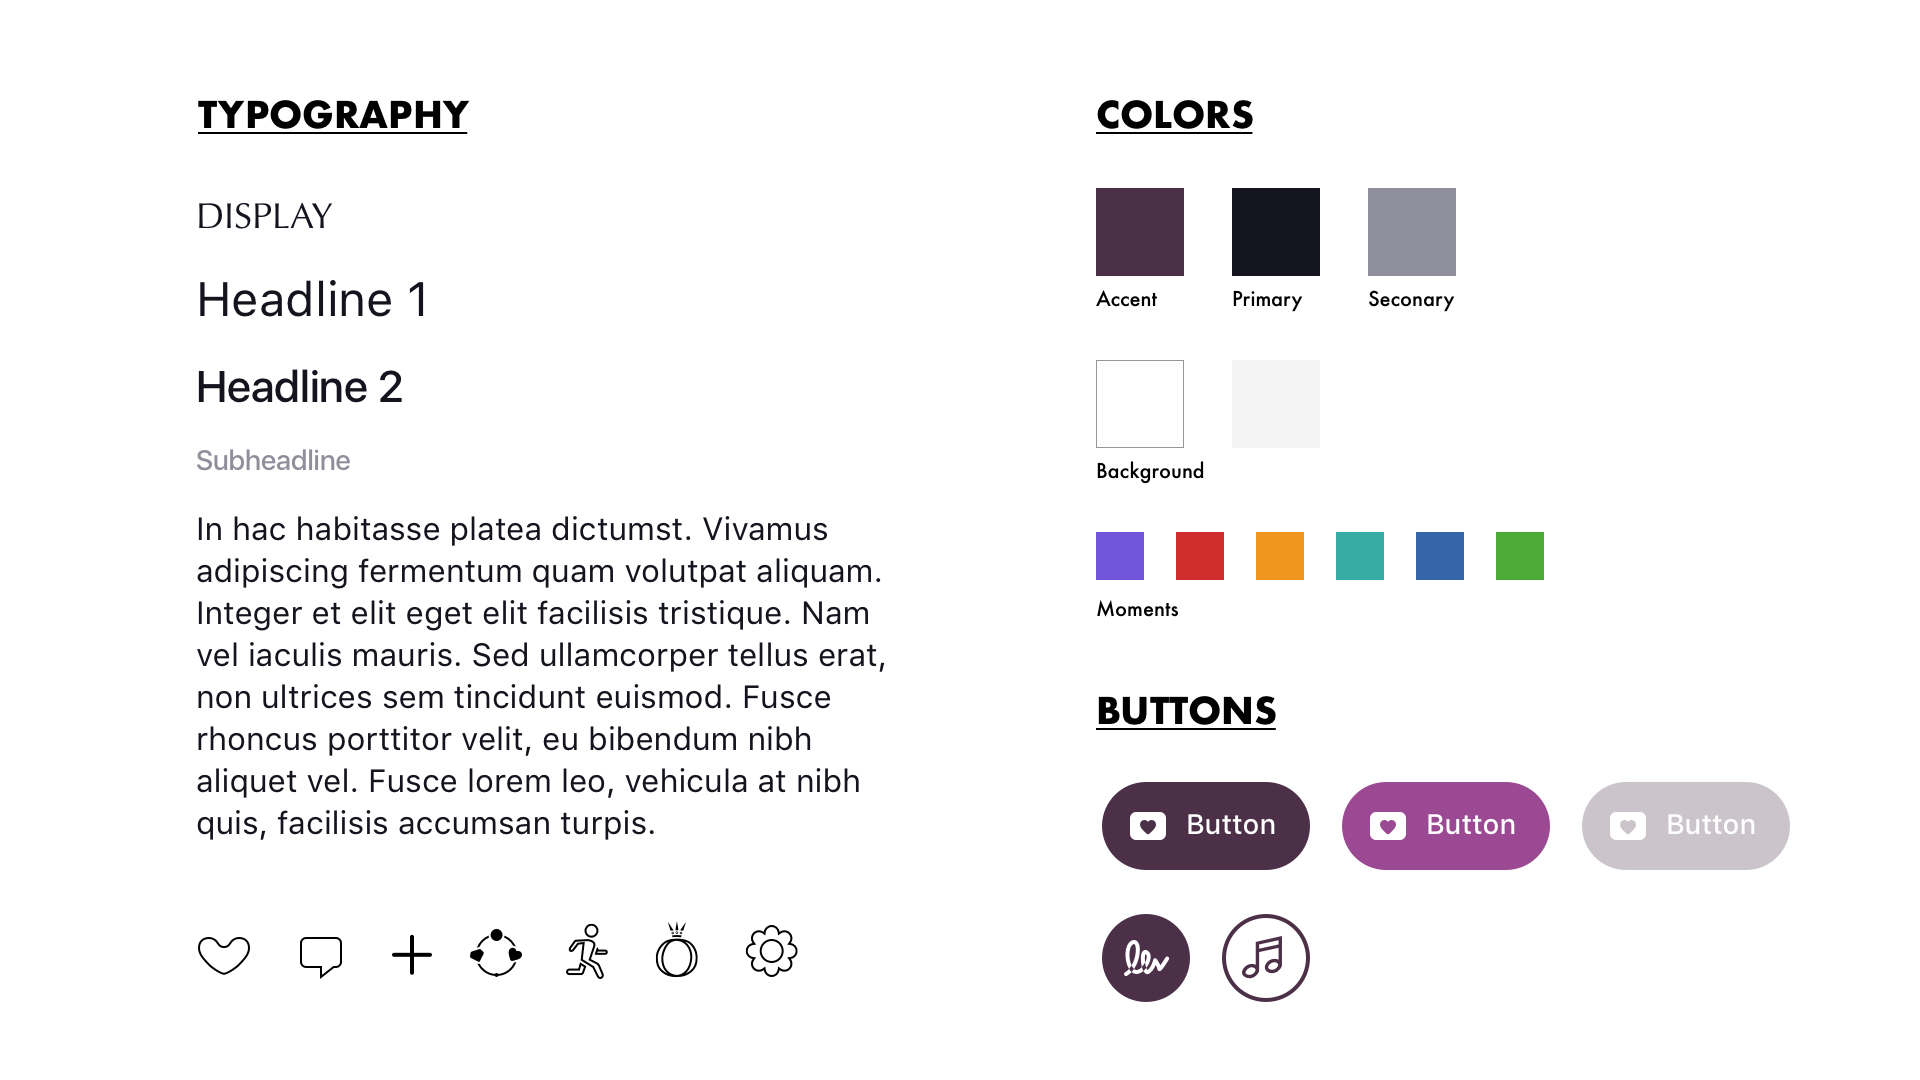This screenshot has width=1920, height=1080.
Task: Click the heart outline icon
Action: pos(224,955)
